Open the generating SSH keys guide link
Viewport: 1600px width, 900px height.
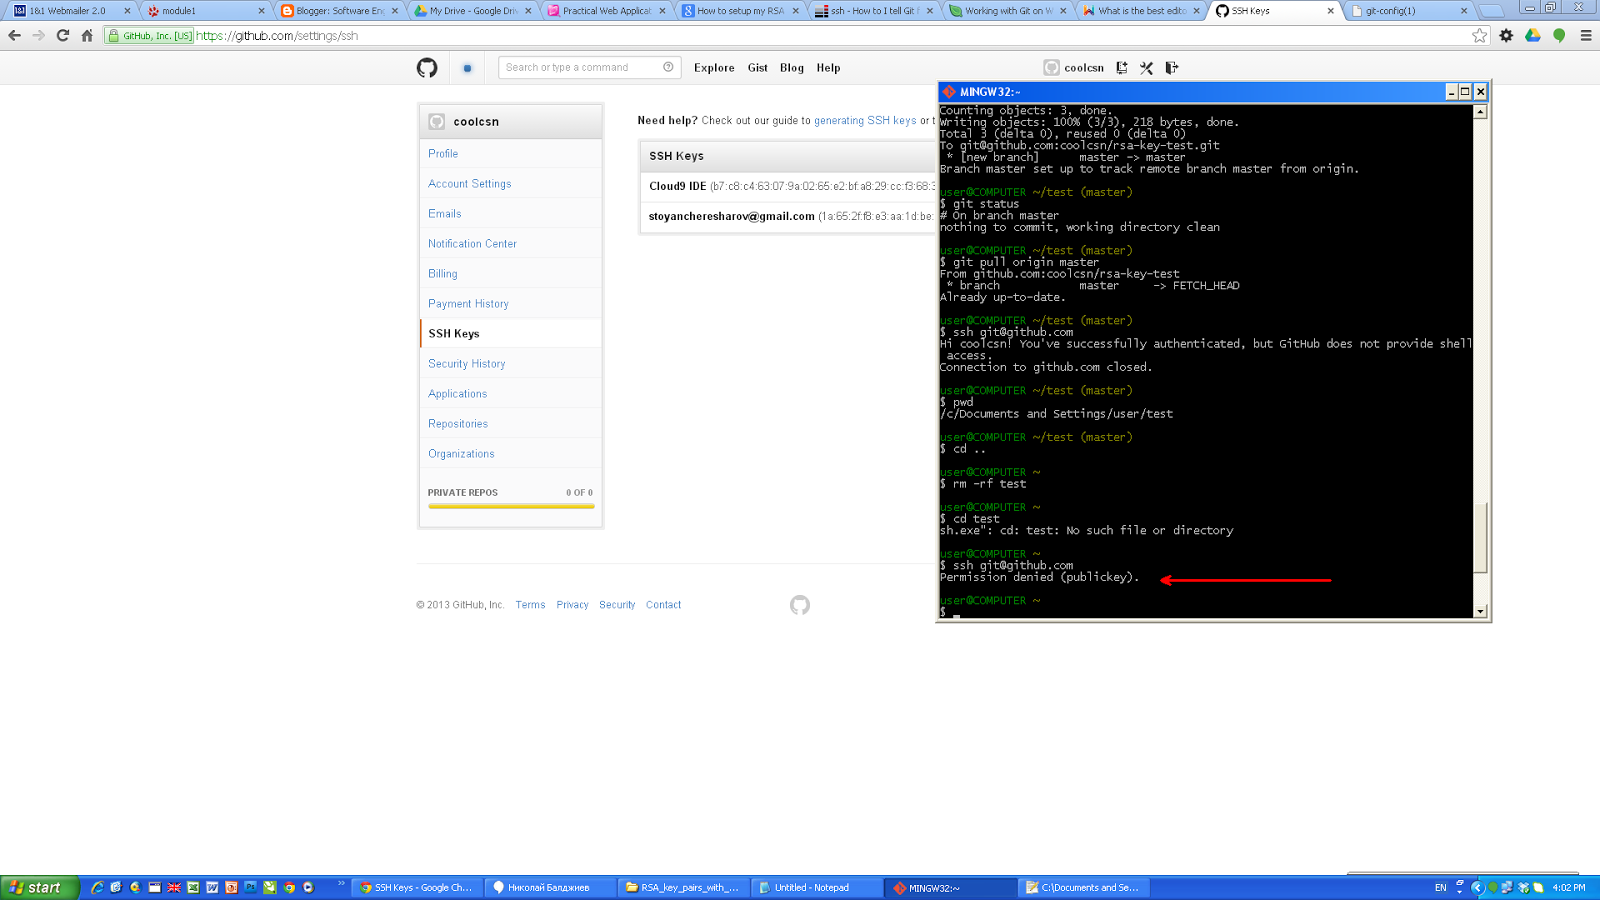[865, 121]
